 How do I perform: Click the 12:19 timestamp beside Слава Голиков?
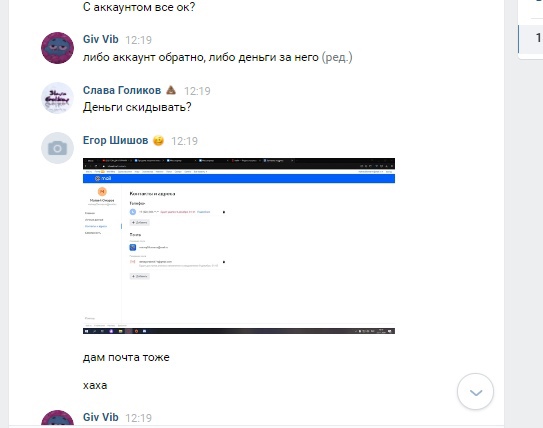(197, 91)
